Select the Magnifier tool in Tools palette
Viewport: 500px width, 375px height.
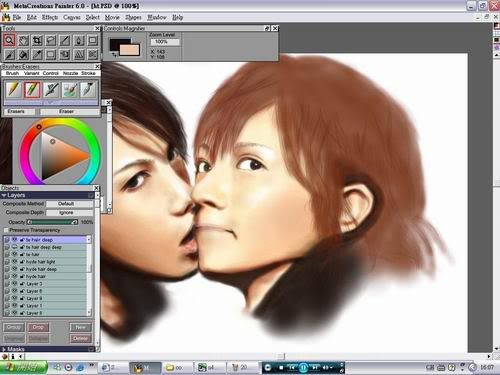pyautogui.click(x=9, y=40)
